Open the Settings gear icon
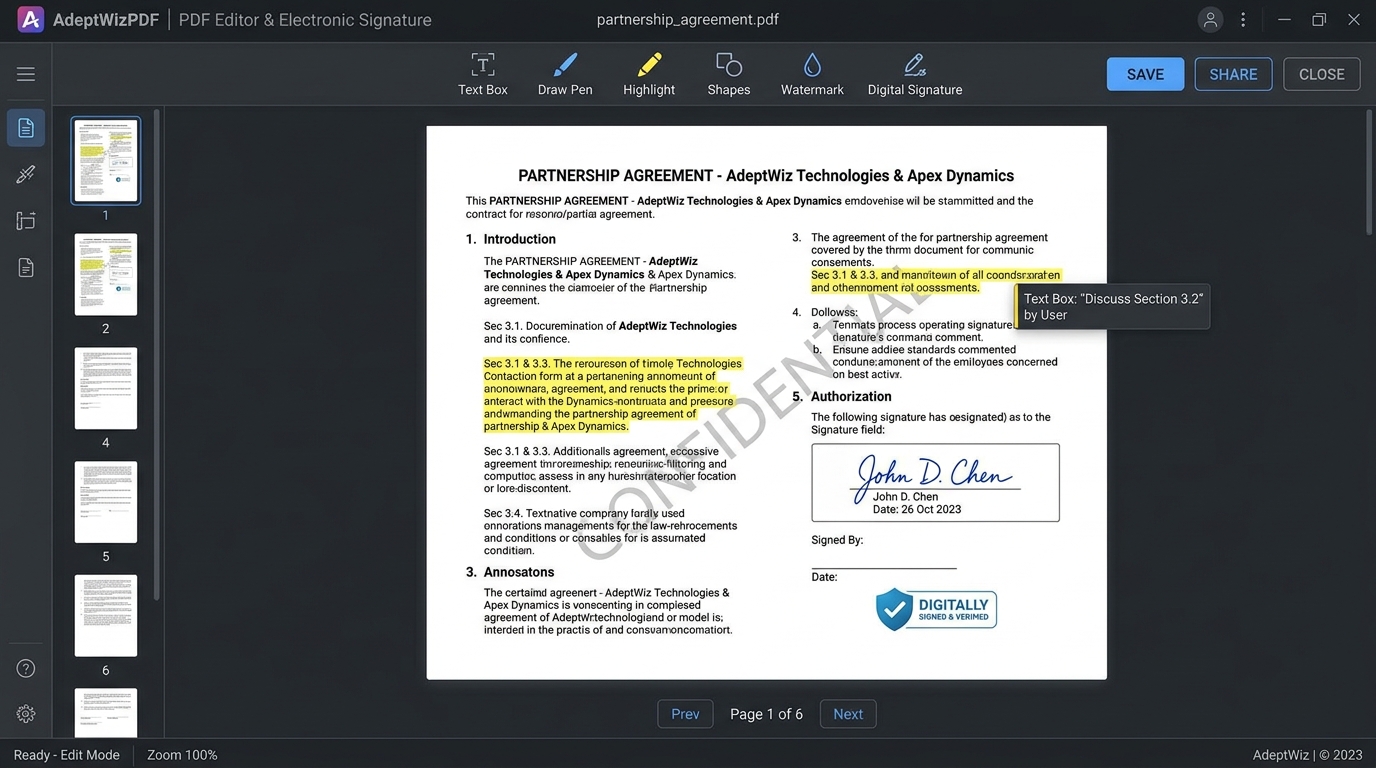This screenshot has height=768, width=1376. [26, 714]
